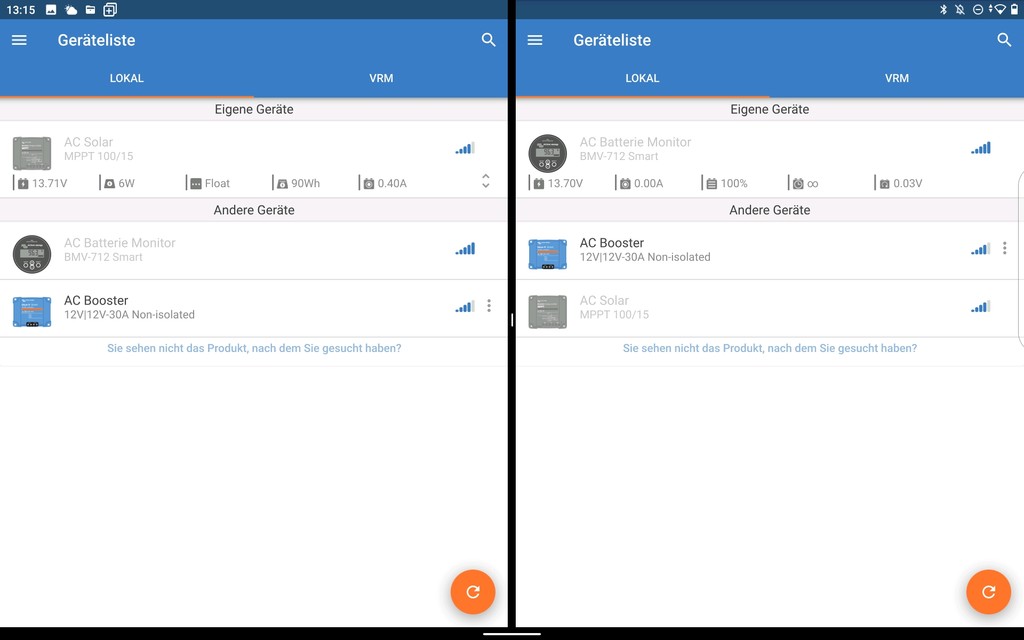The height and width of the screenshot is (640, 1024).
Task: Tap AC Booster device image in left window
Action: (32, 312)
